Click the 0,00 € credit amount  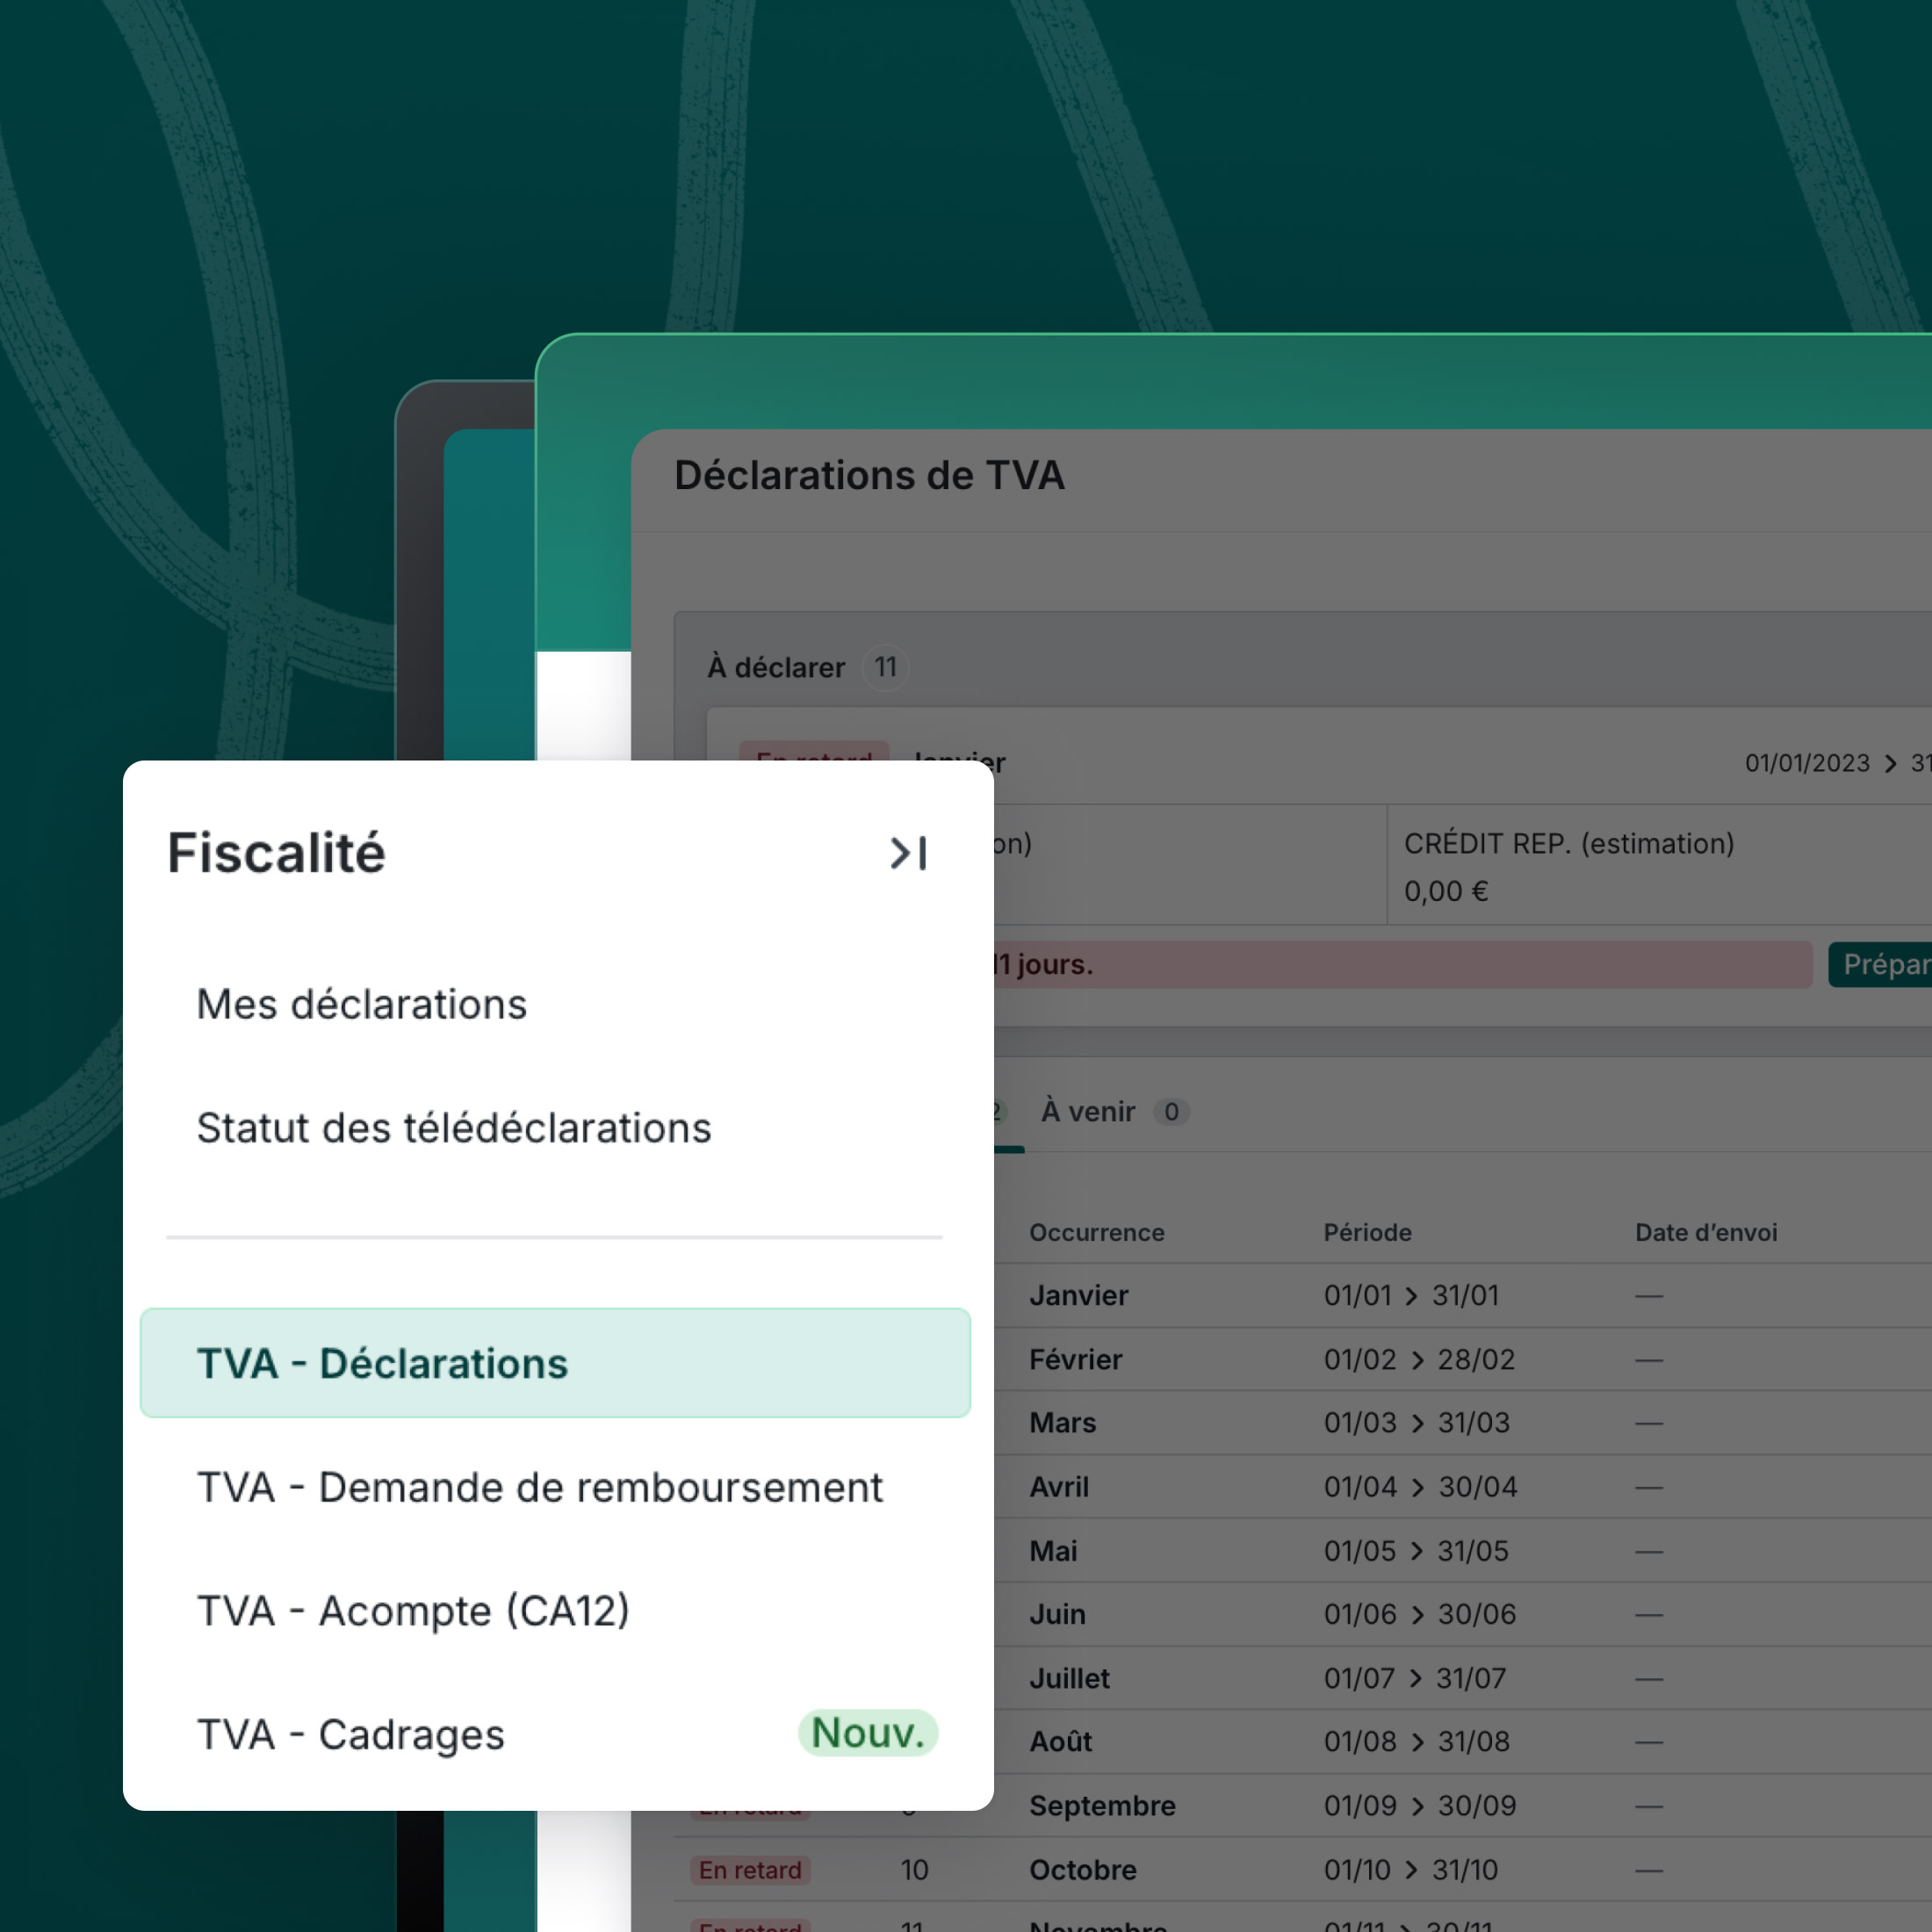point(1446,891)
